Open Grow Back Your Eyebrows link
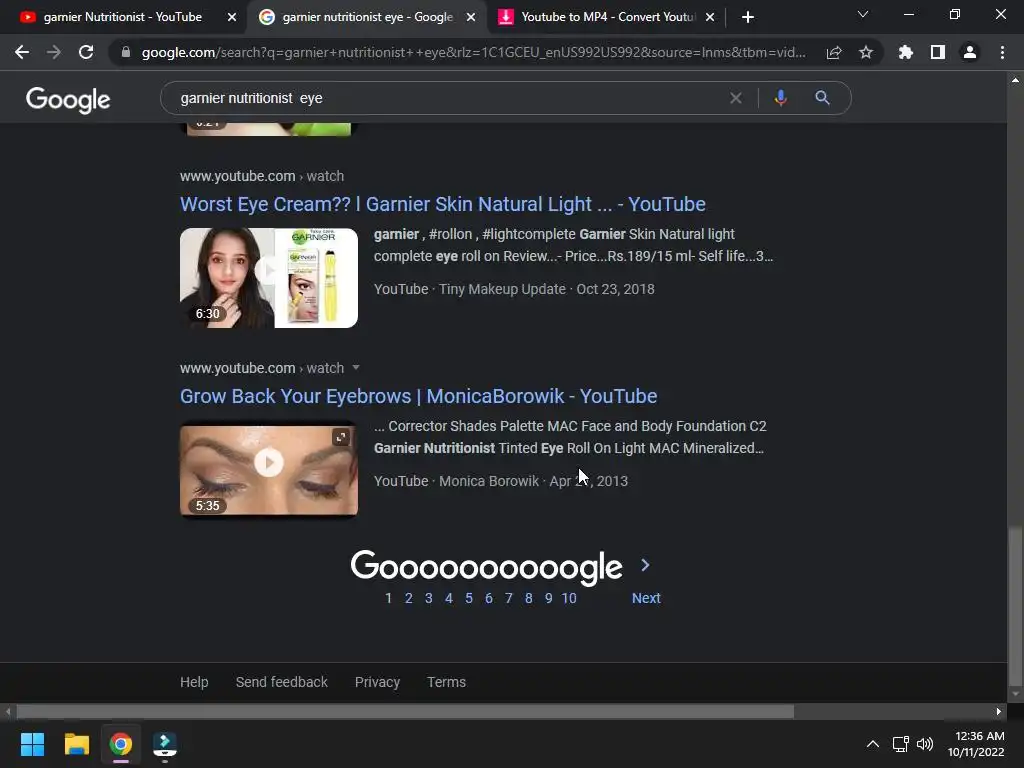1024x768 pixels. point(419,396)
